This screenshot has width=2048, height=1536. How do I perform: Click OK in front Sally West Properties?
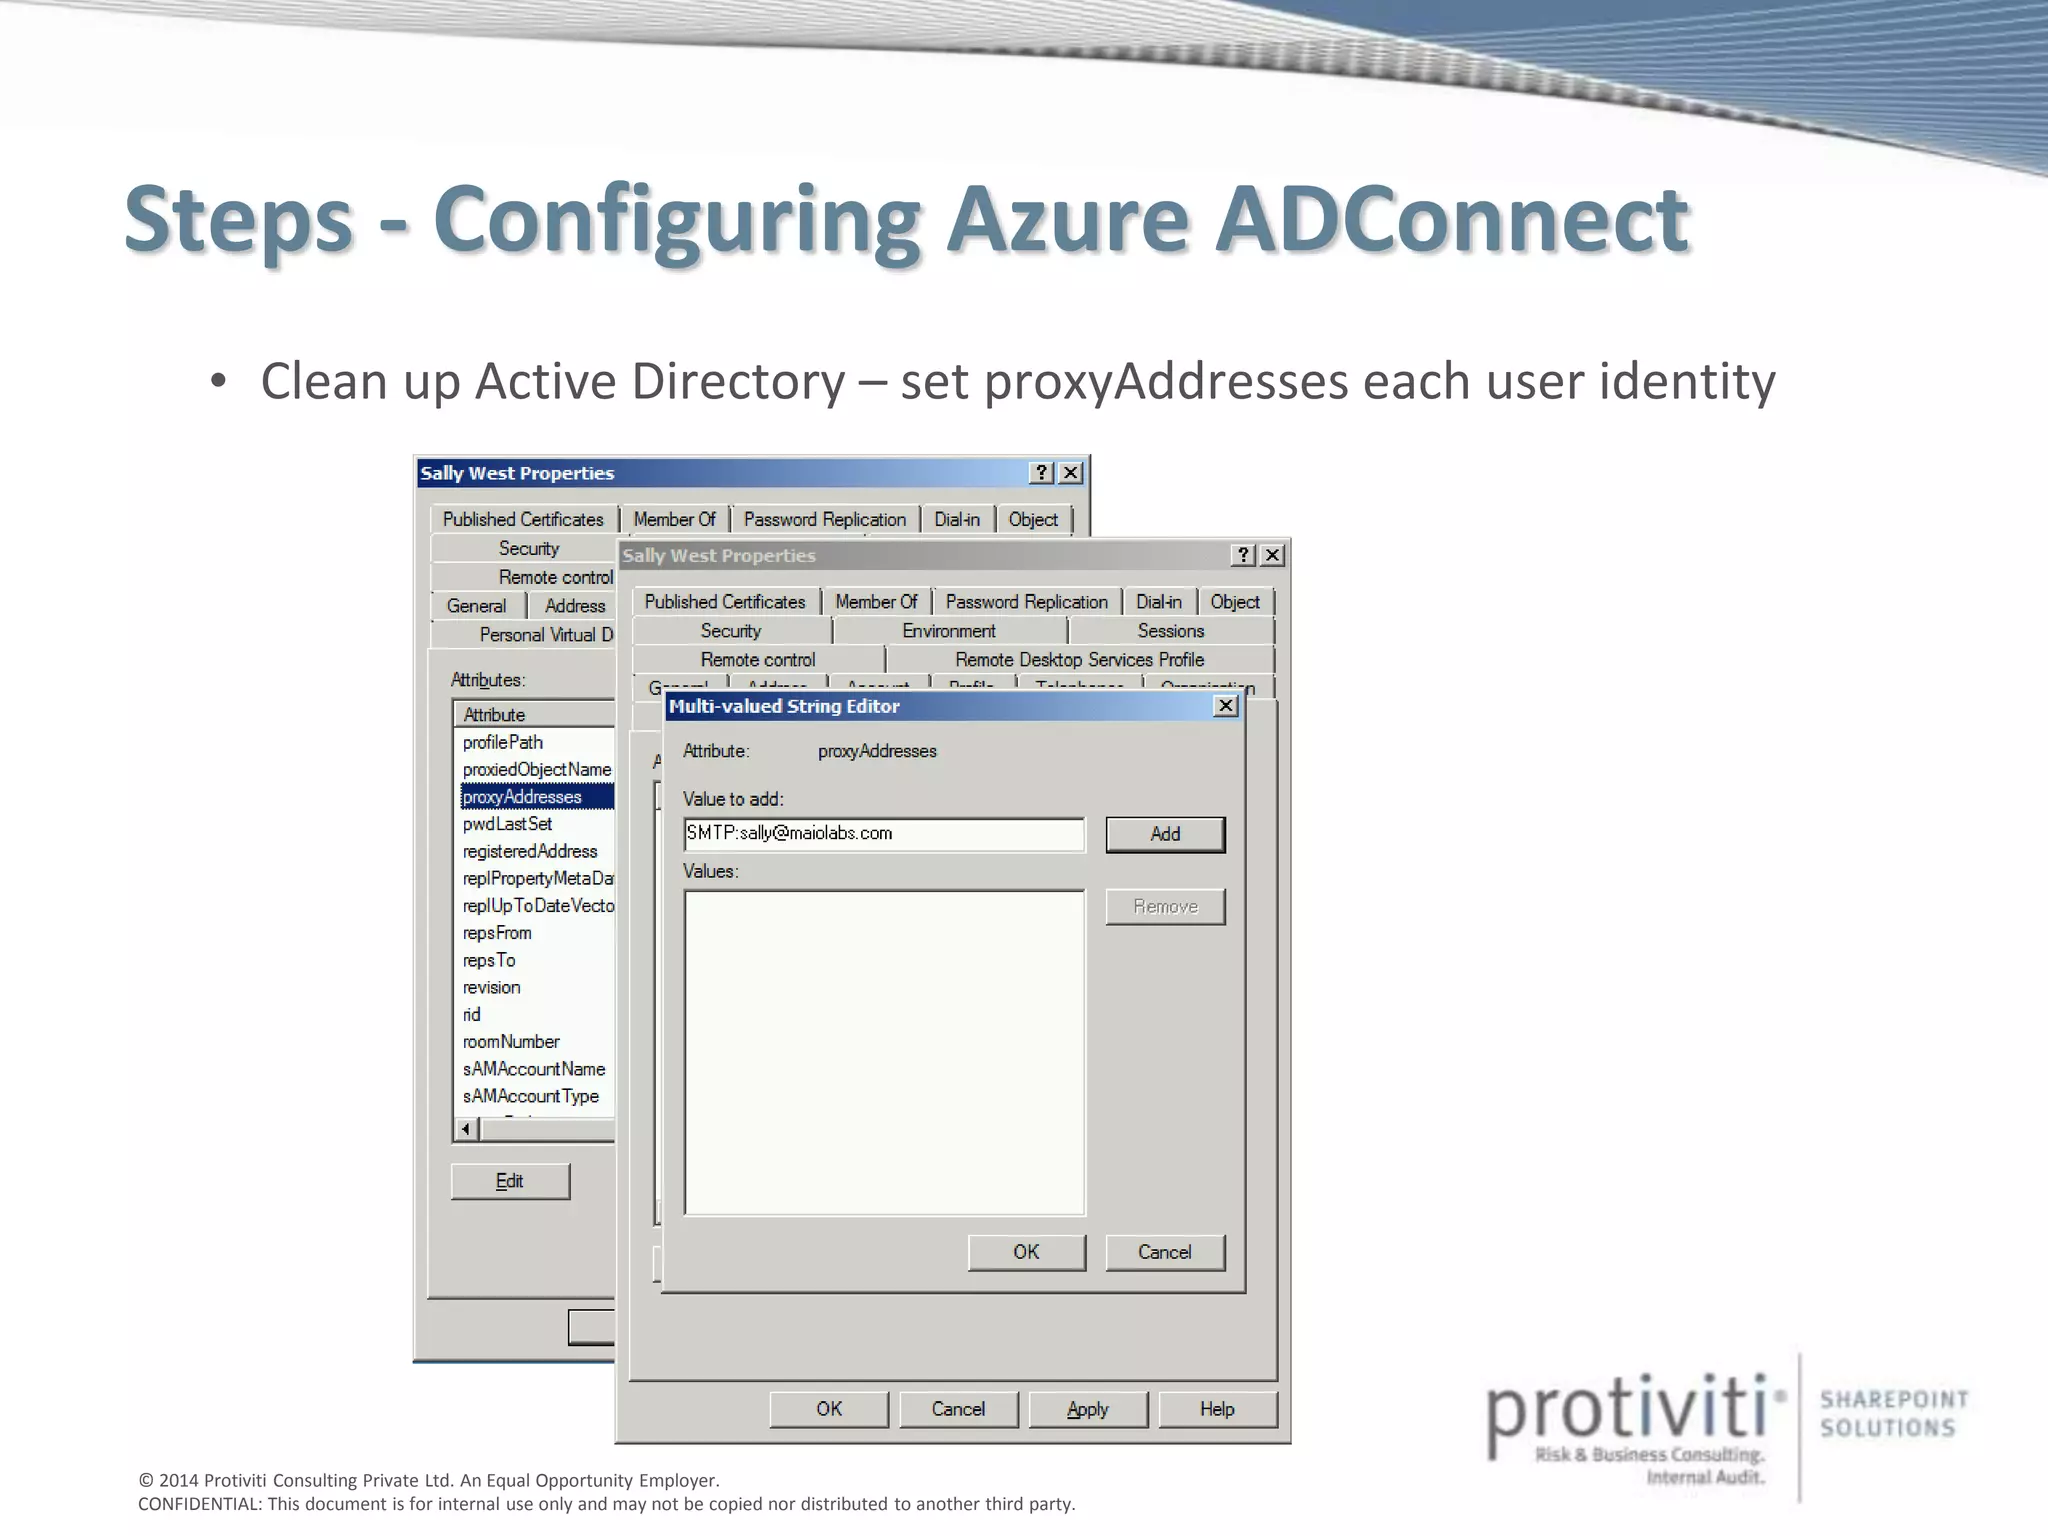tap(829, 1409)
